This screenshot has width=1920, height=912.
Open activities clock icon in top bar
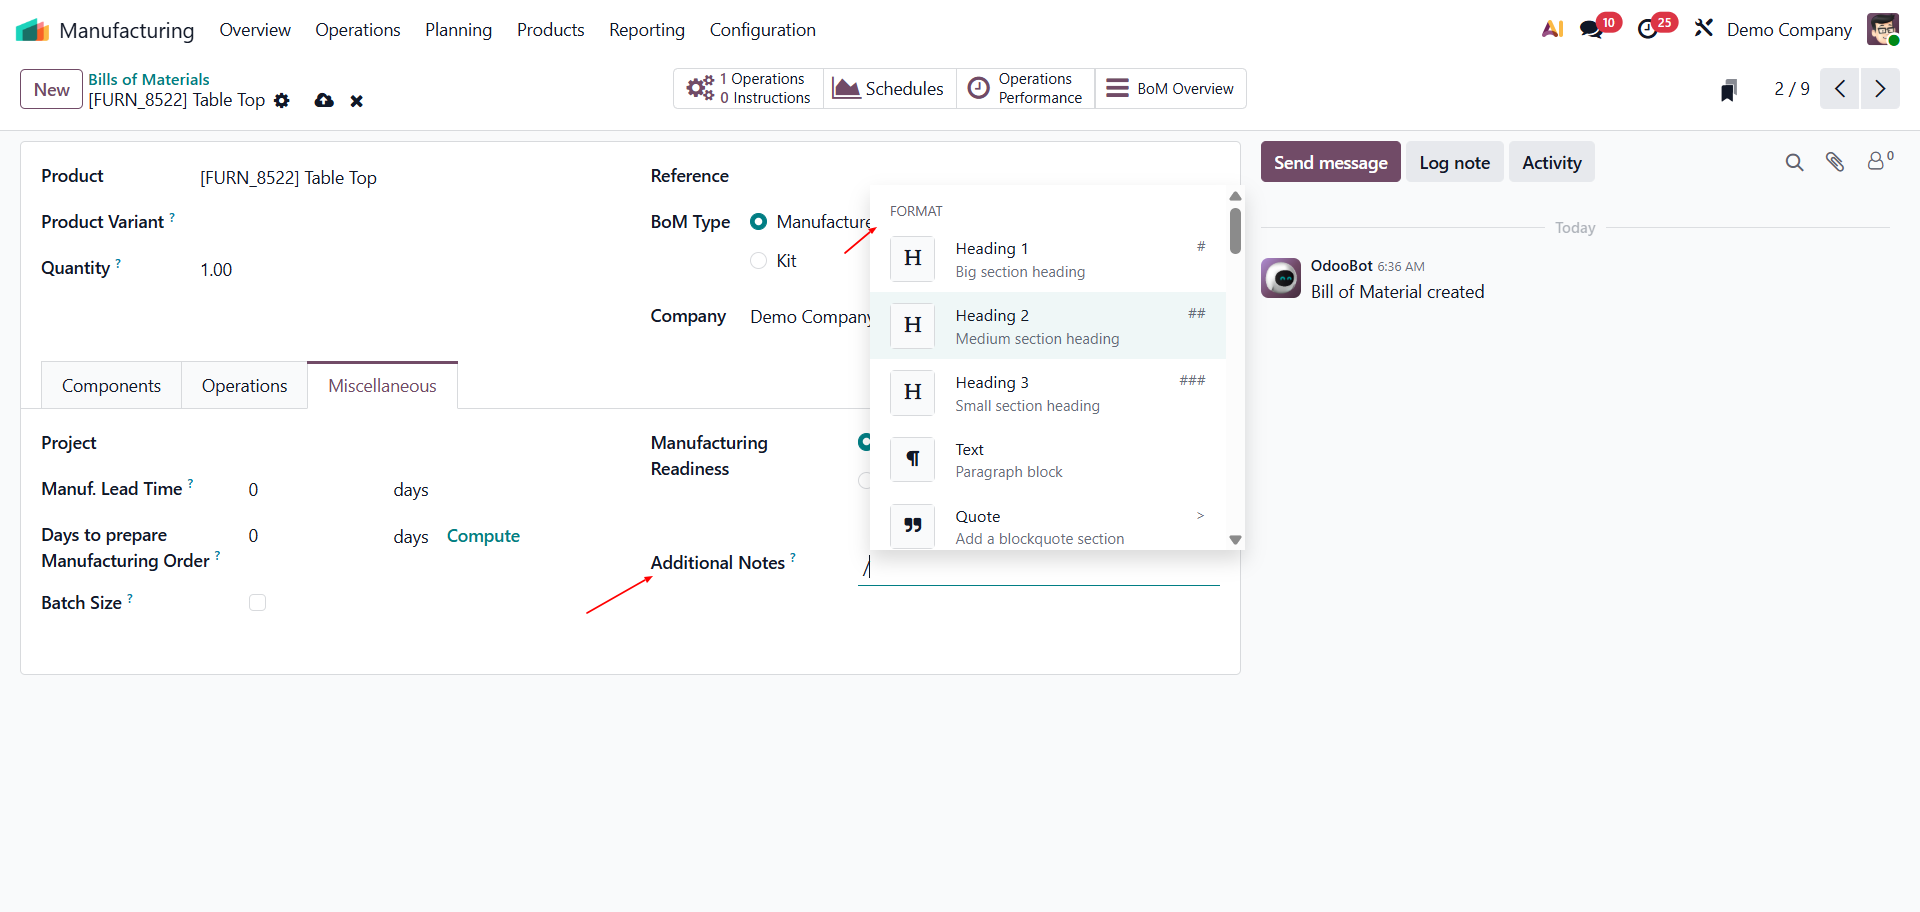(1648, 30)
